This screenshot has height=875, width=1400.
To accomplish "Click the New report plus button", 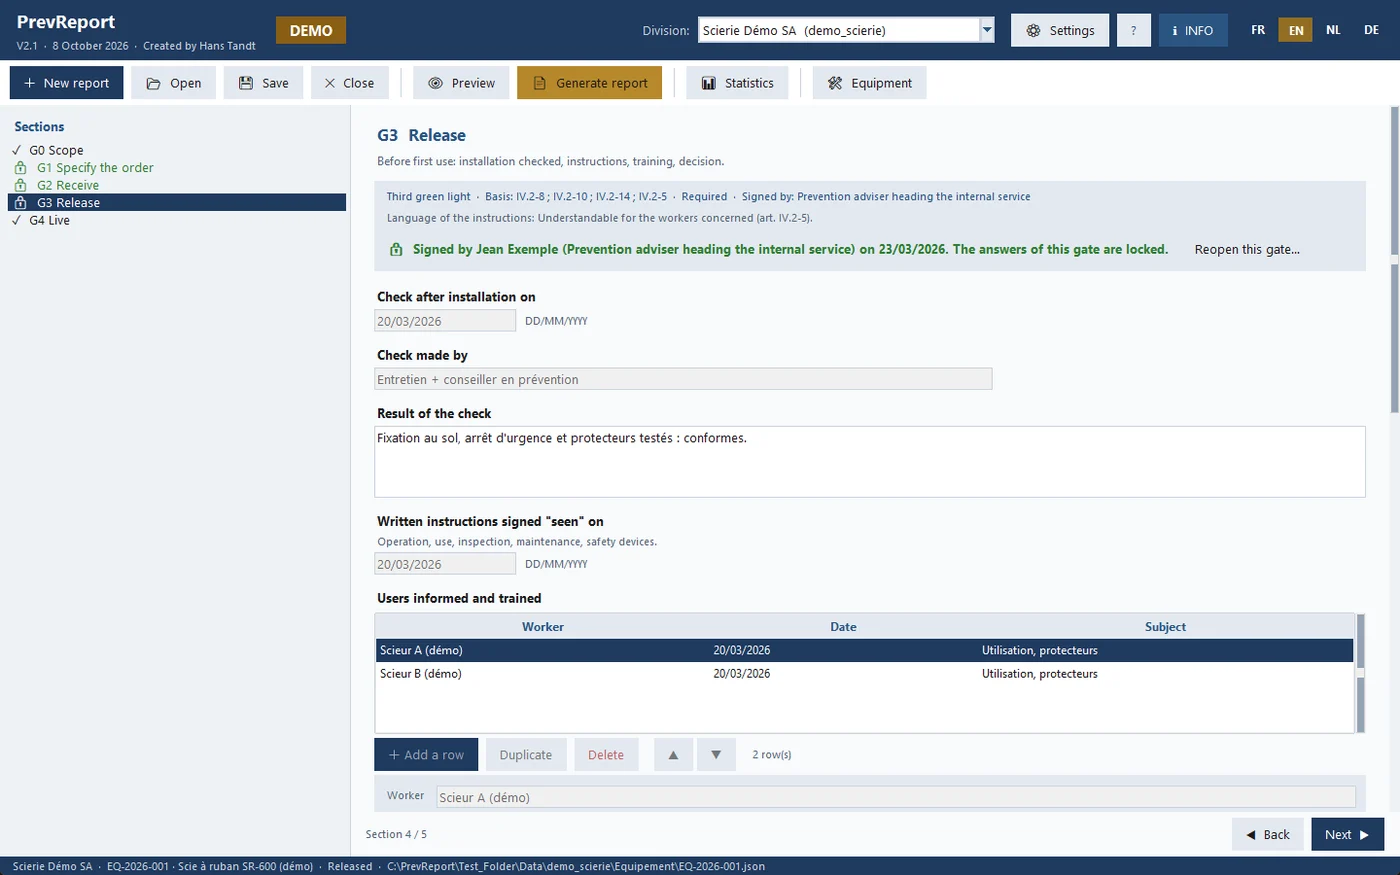I will (x=66, y=83).
